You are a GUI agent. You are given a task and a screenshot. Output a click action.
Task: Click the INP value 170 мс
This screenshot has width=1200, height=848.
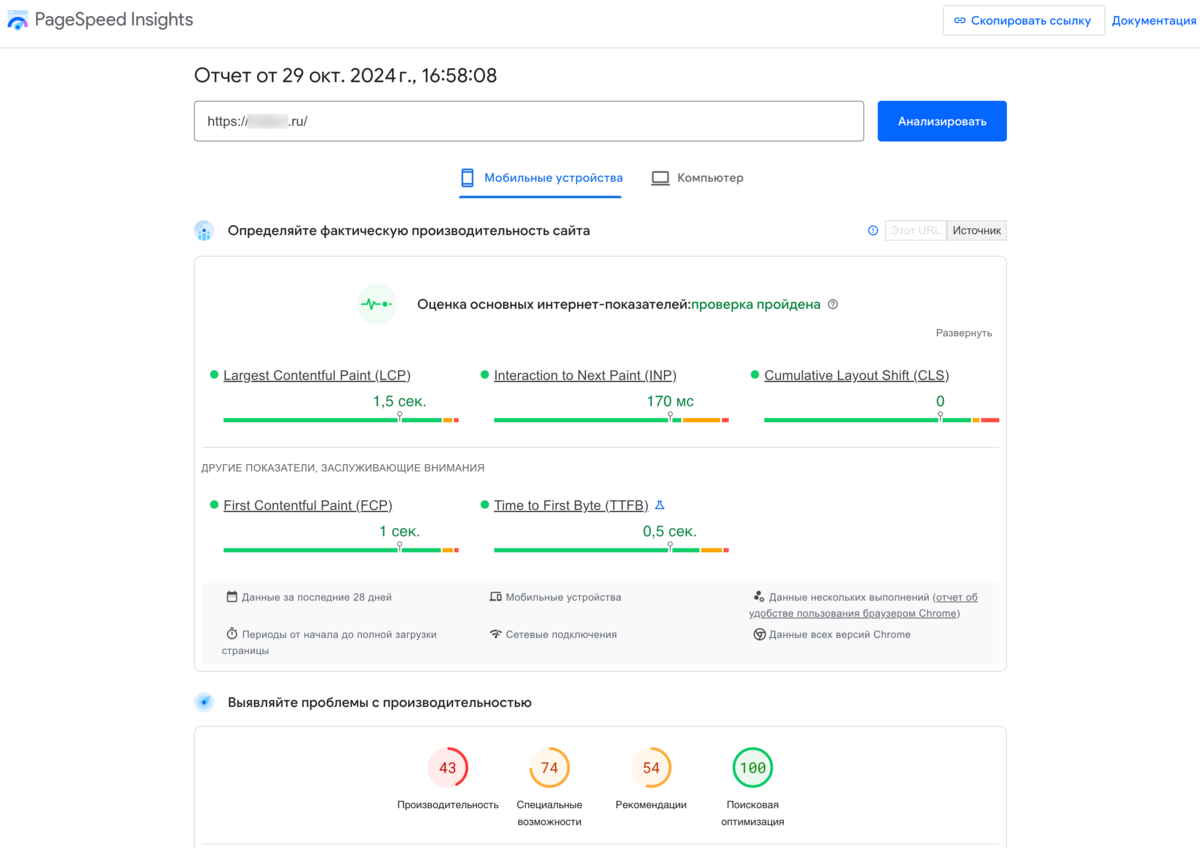click(670, 401)
